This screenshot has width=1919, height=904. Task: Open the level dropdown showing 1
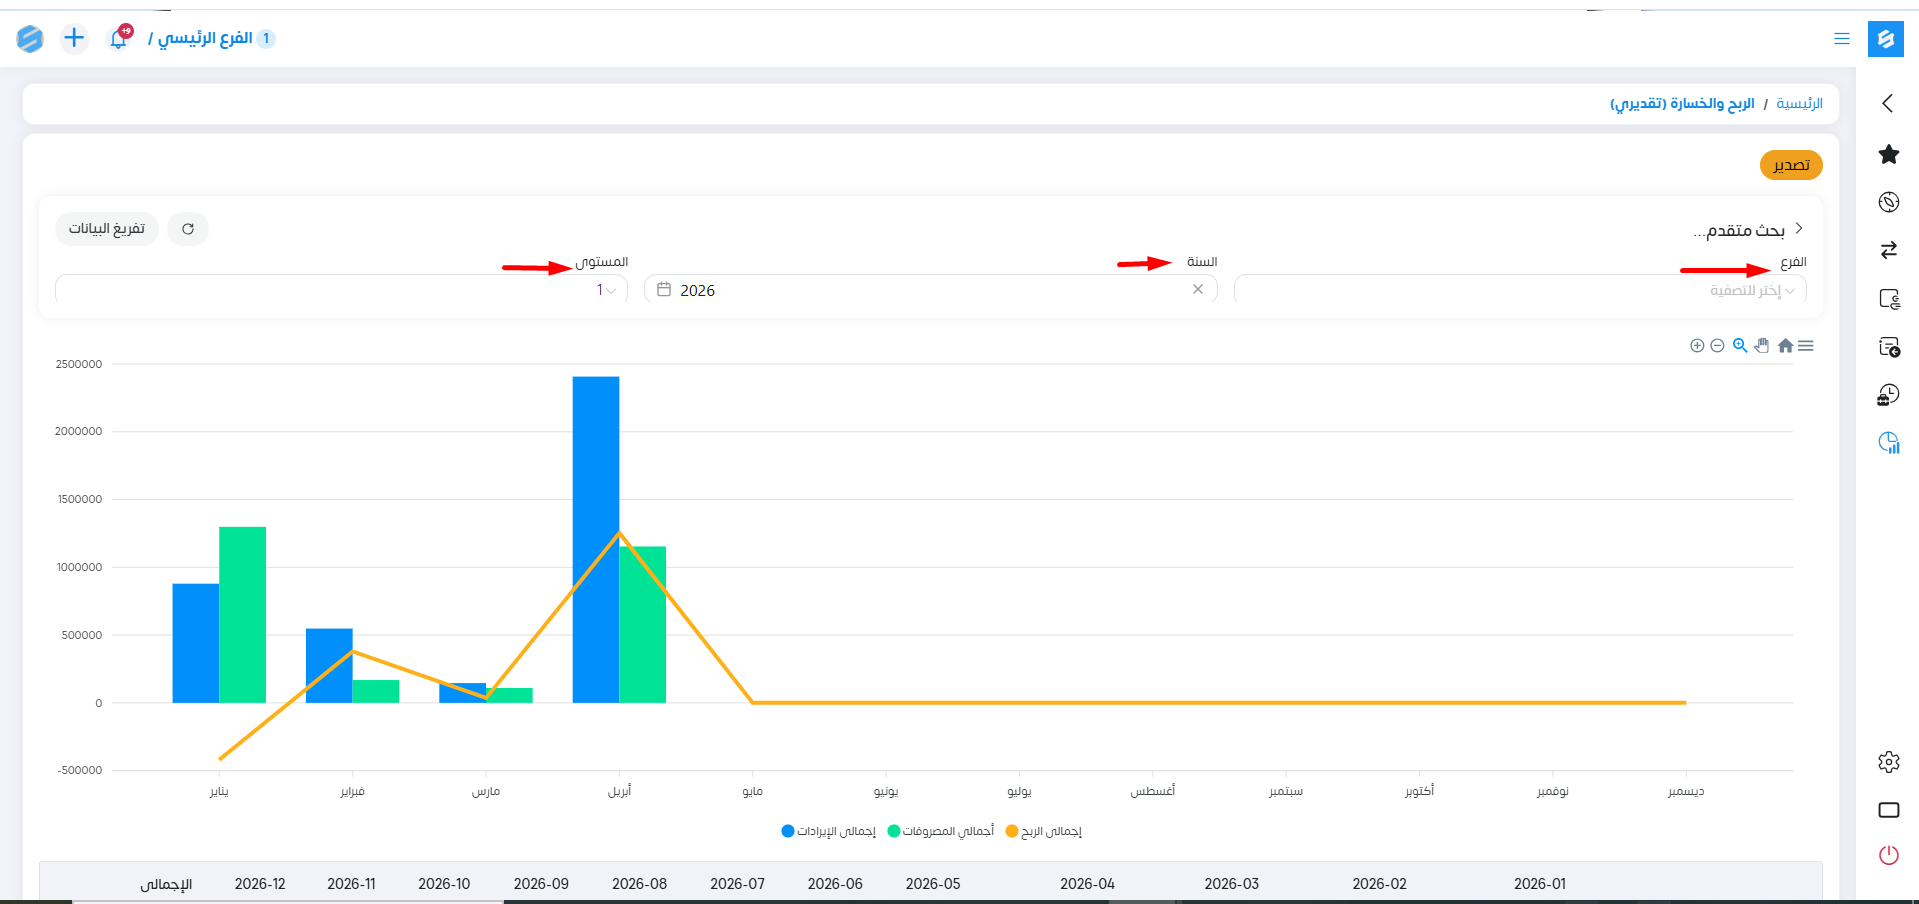pos(341,290)
